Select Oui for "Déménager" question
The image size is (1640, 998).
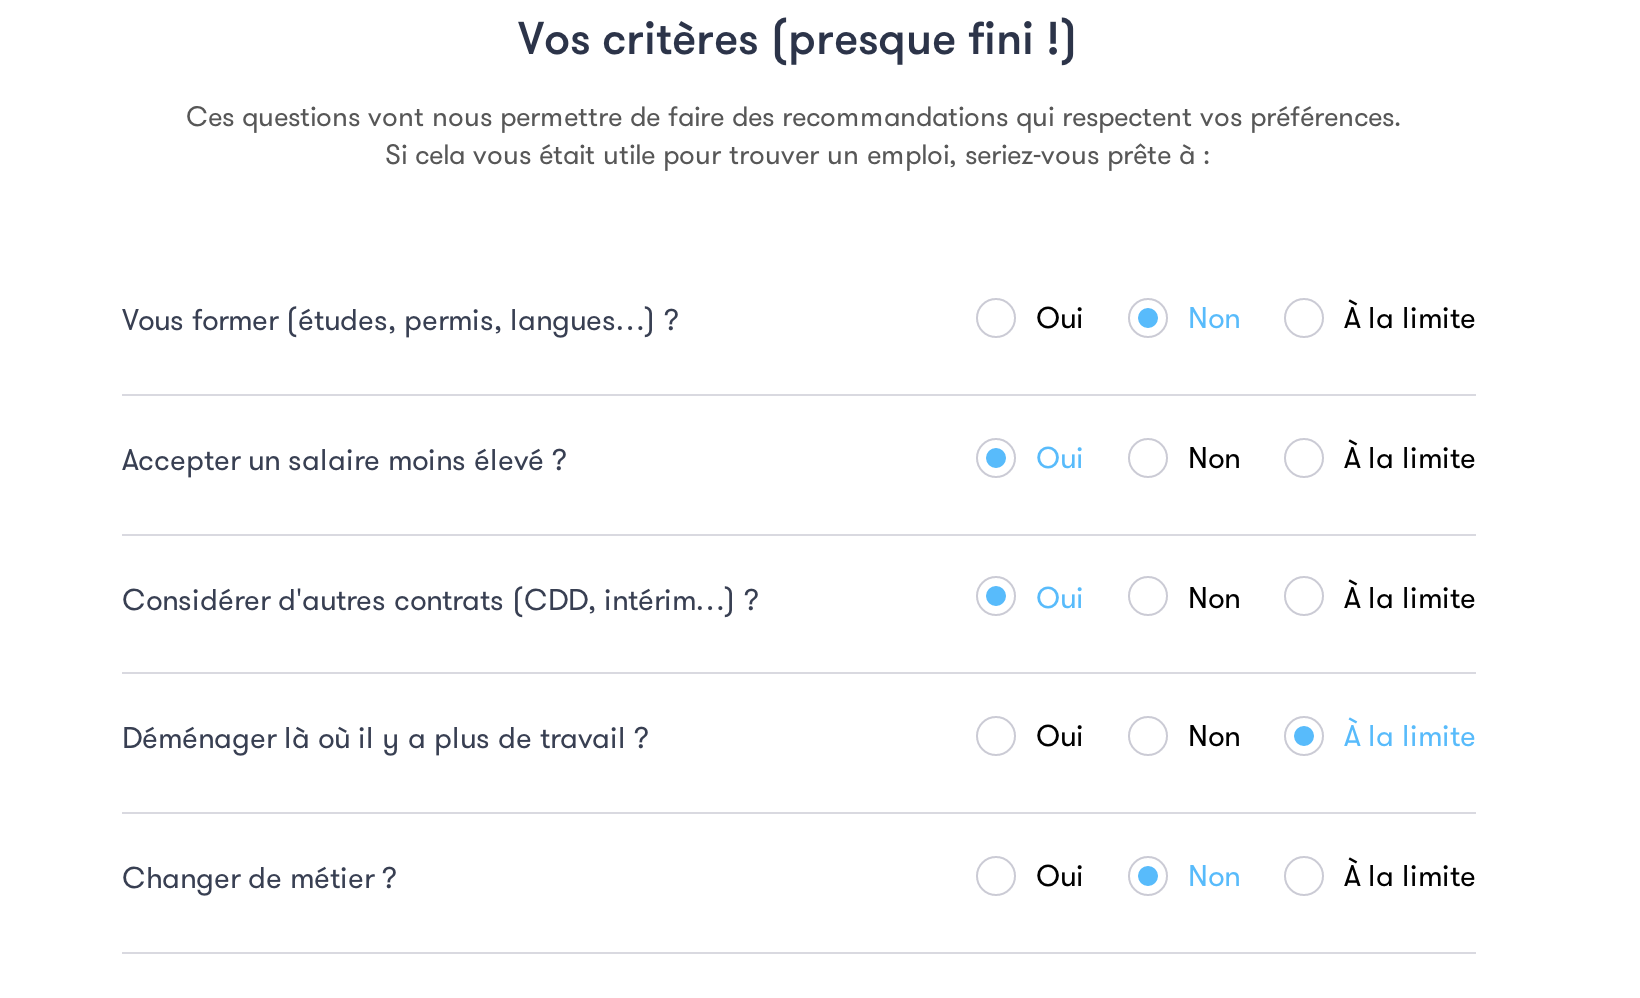[x=996, y=737]
